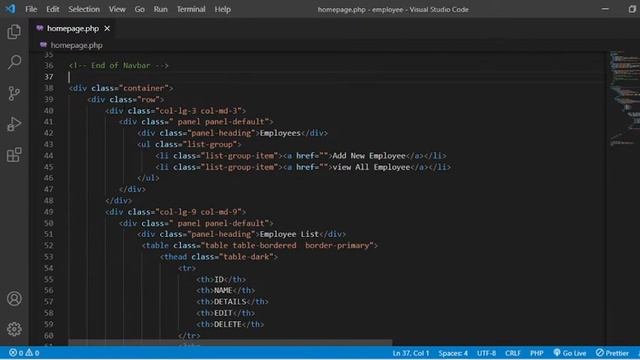Click the 'container' class value on line 38

[144, 88]
